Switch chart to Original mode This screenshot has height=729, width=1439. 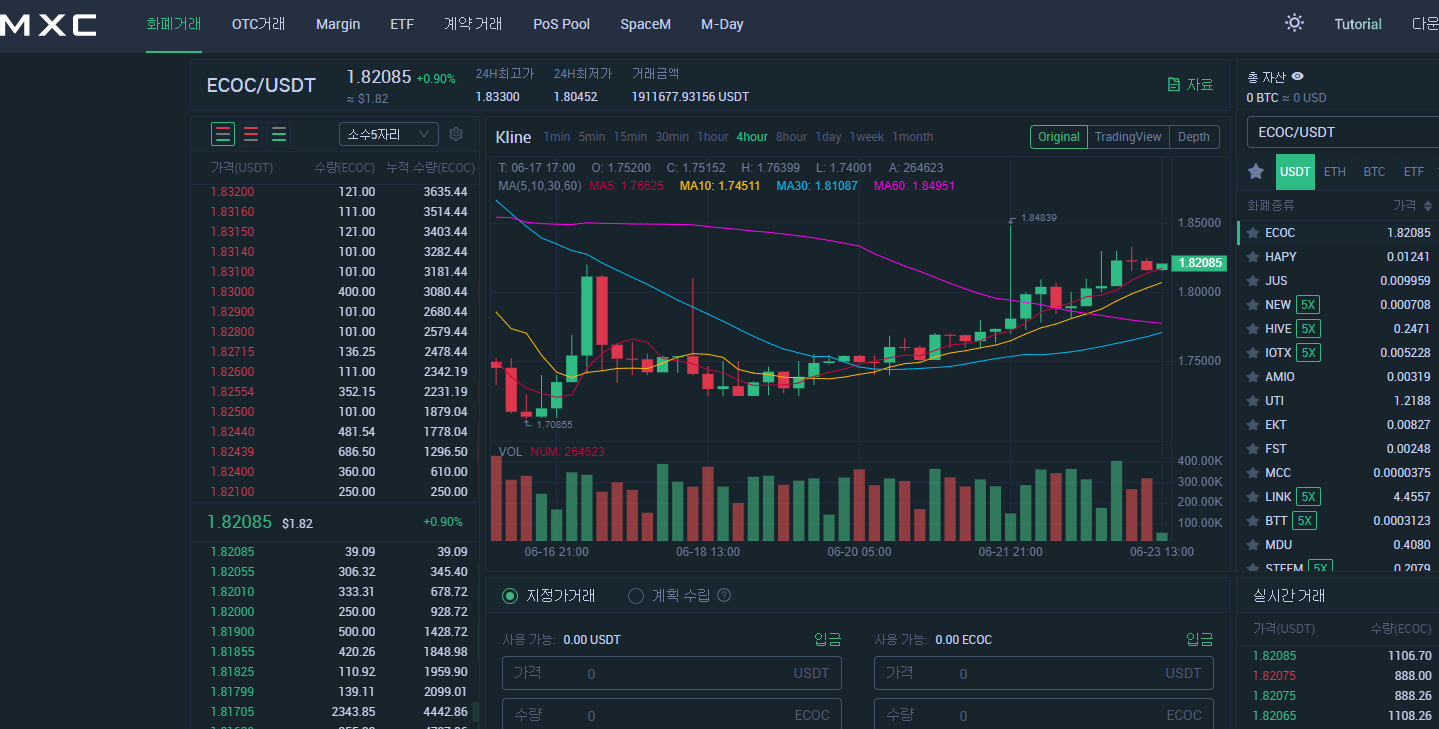pos(1059,137)
